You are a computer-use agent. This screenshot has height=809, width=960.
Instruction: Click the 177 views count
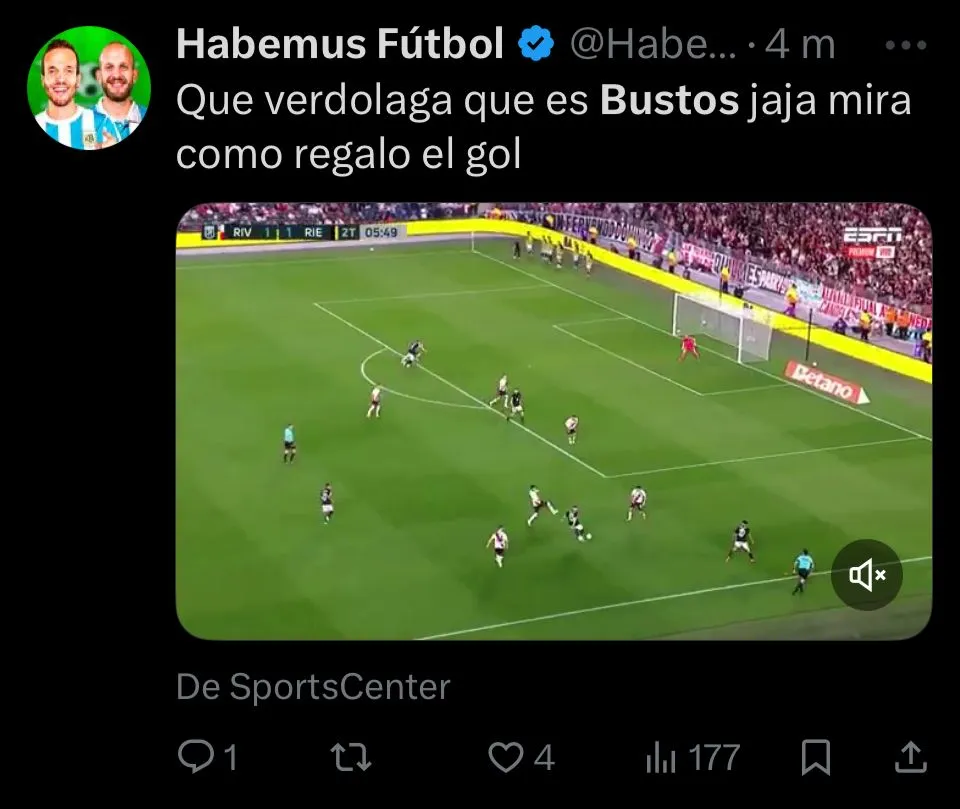click(714, 758)
